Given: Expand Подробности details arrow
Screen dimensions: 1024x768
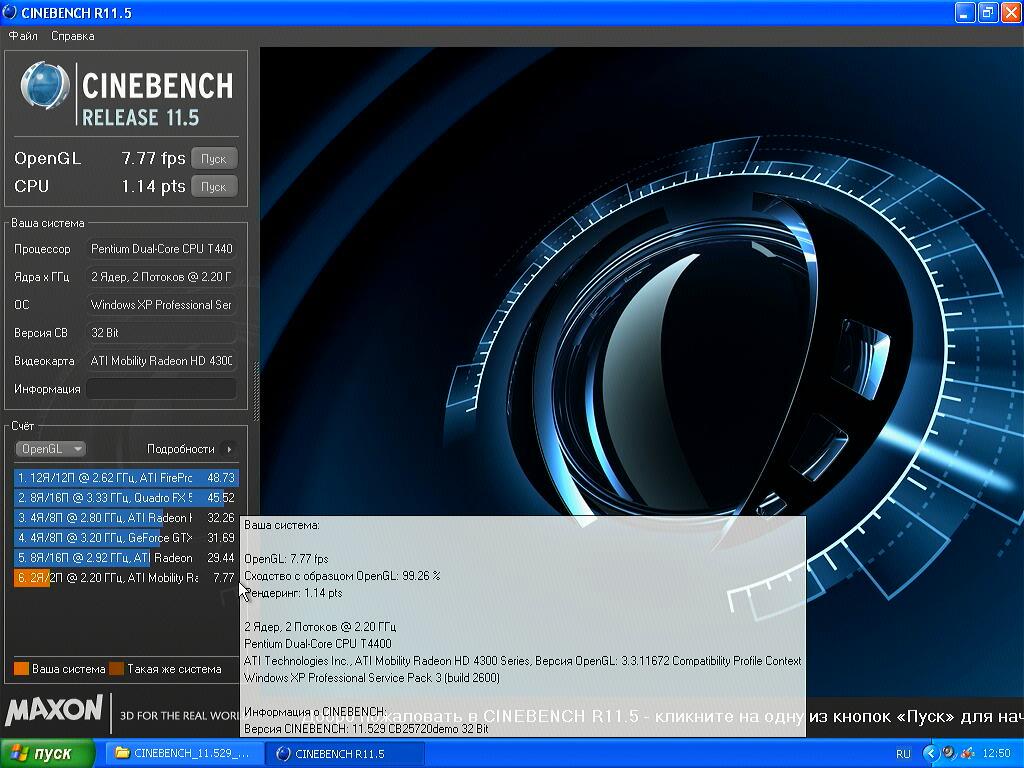Looking at the screenshot, I should pos(229,449).
